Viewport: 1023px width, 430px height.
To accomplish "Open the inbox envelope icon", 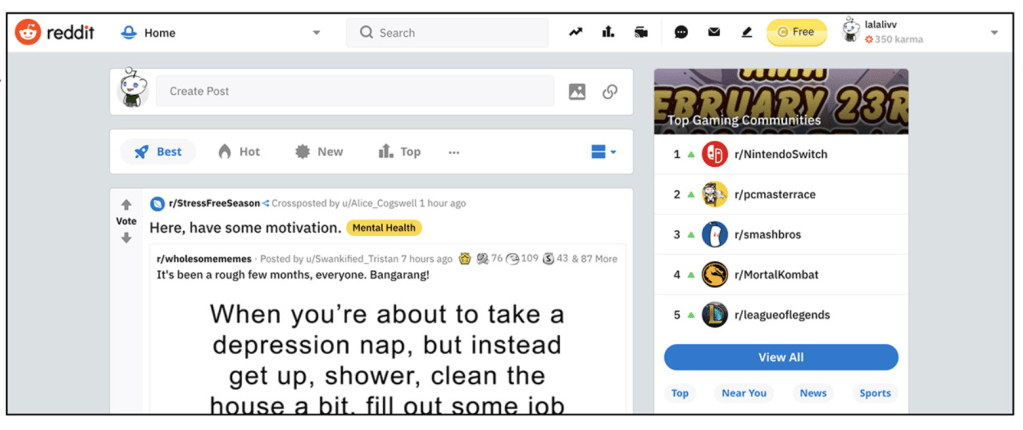I will 714,33.
